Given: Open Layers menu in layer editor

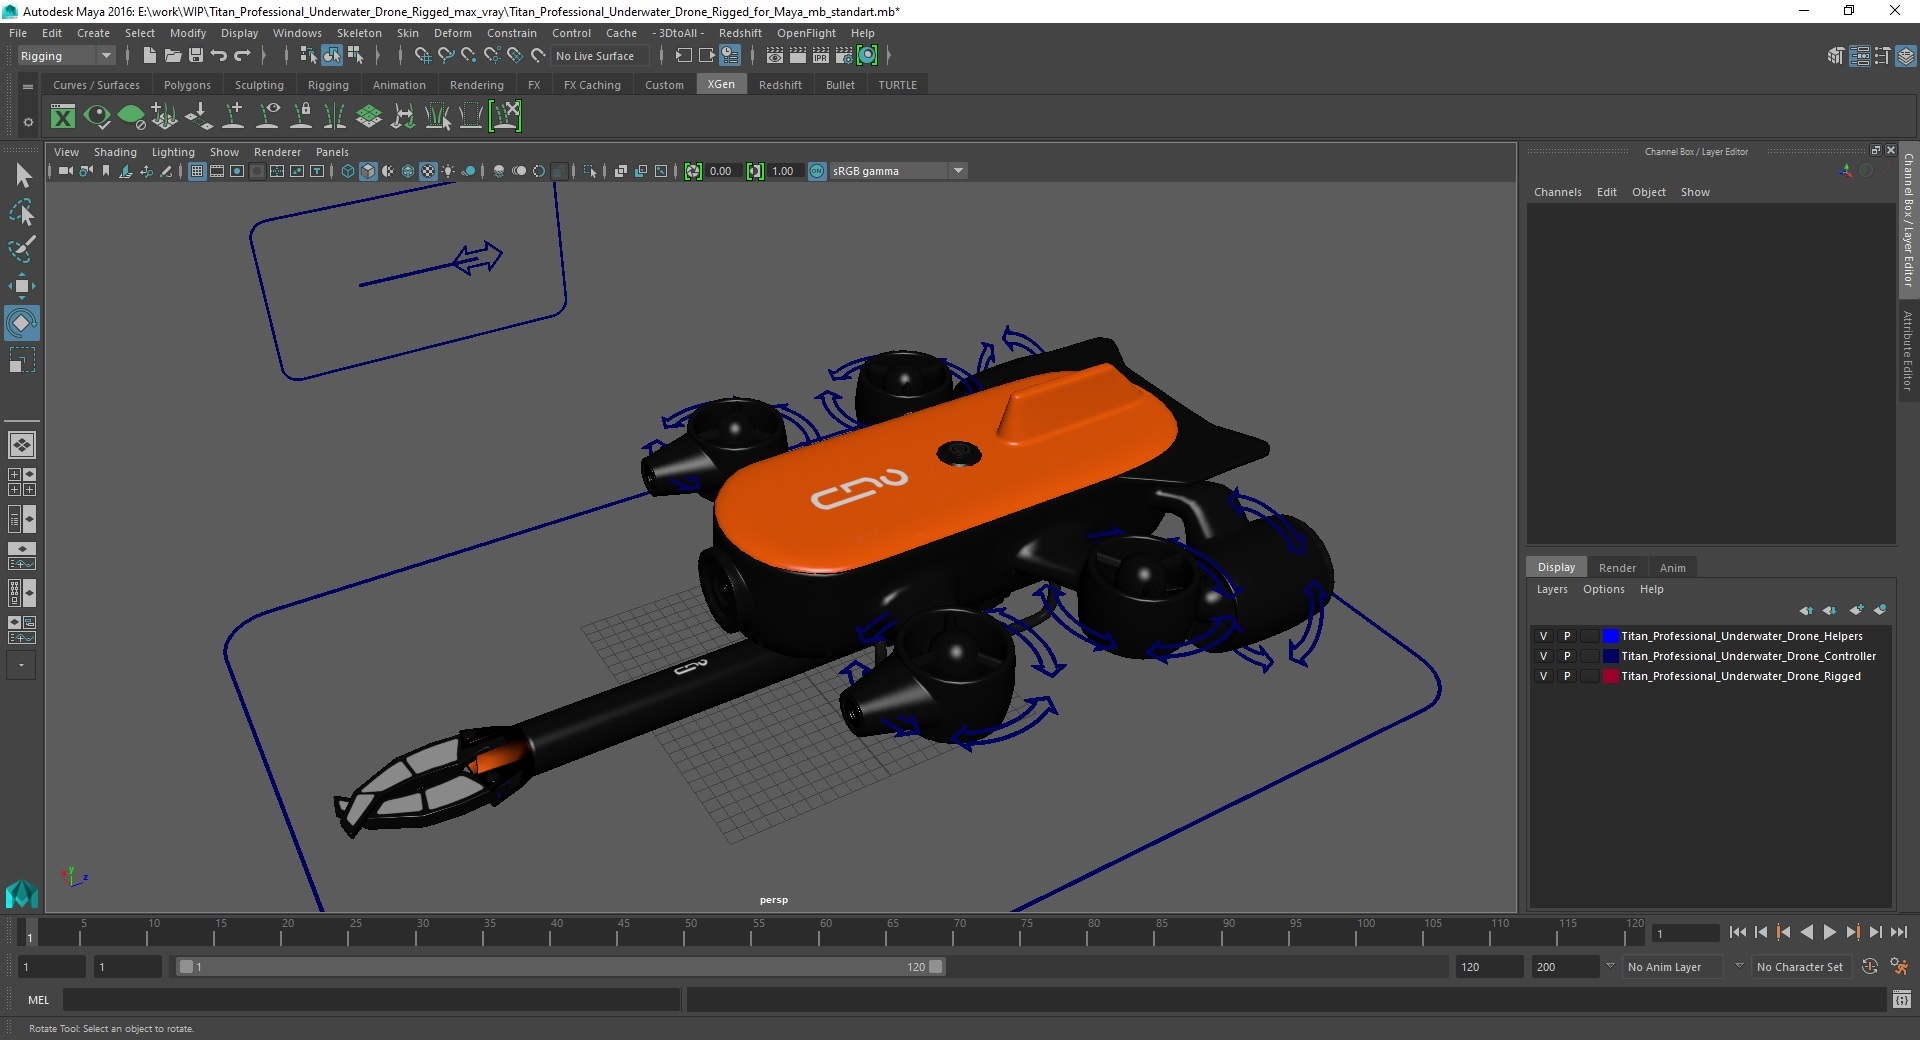Looking at the screenshot, I should (1552, 589).
